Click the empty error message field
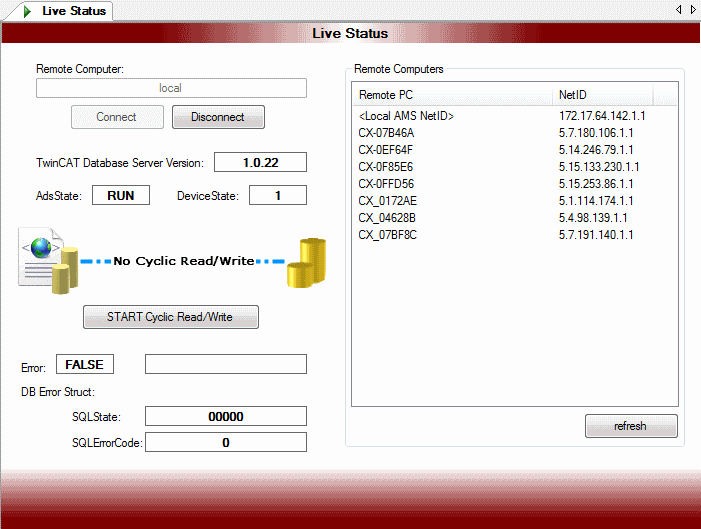 click(x=226, y=364)
